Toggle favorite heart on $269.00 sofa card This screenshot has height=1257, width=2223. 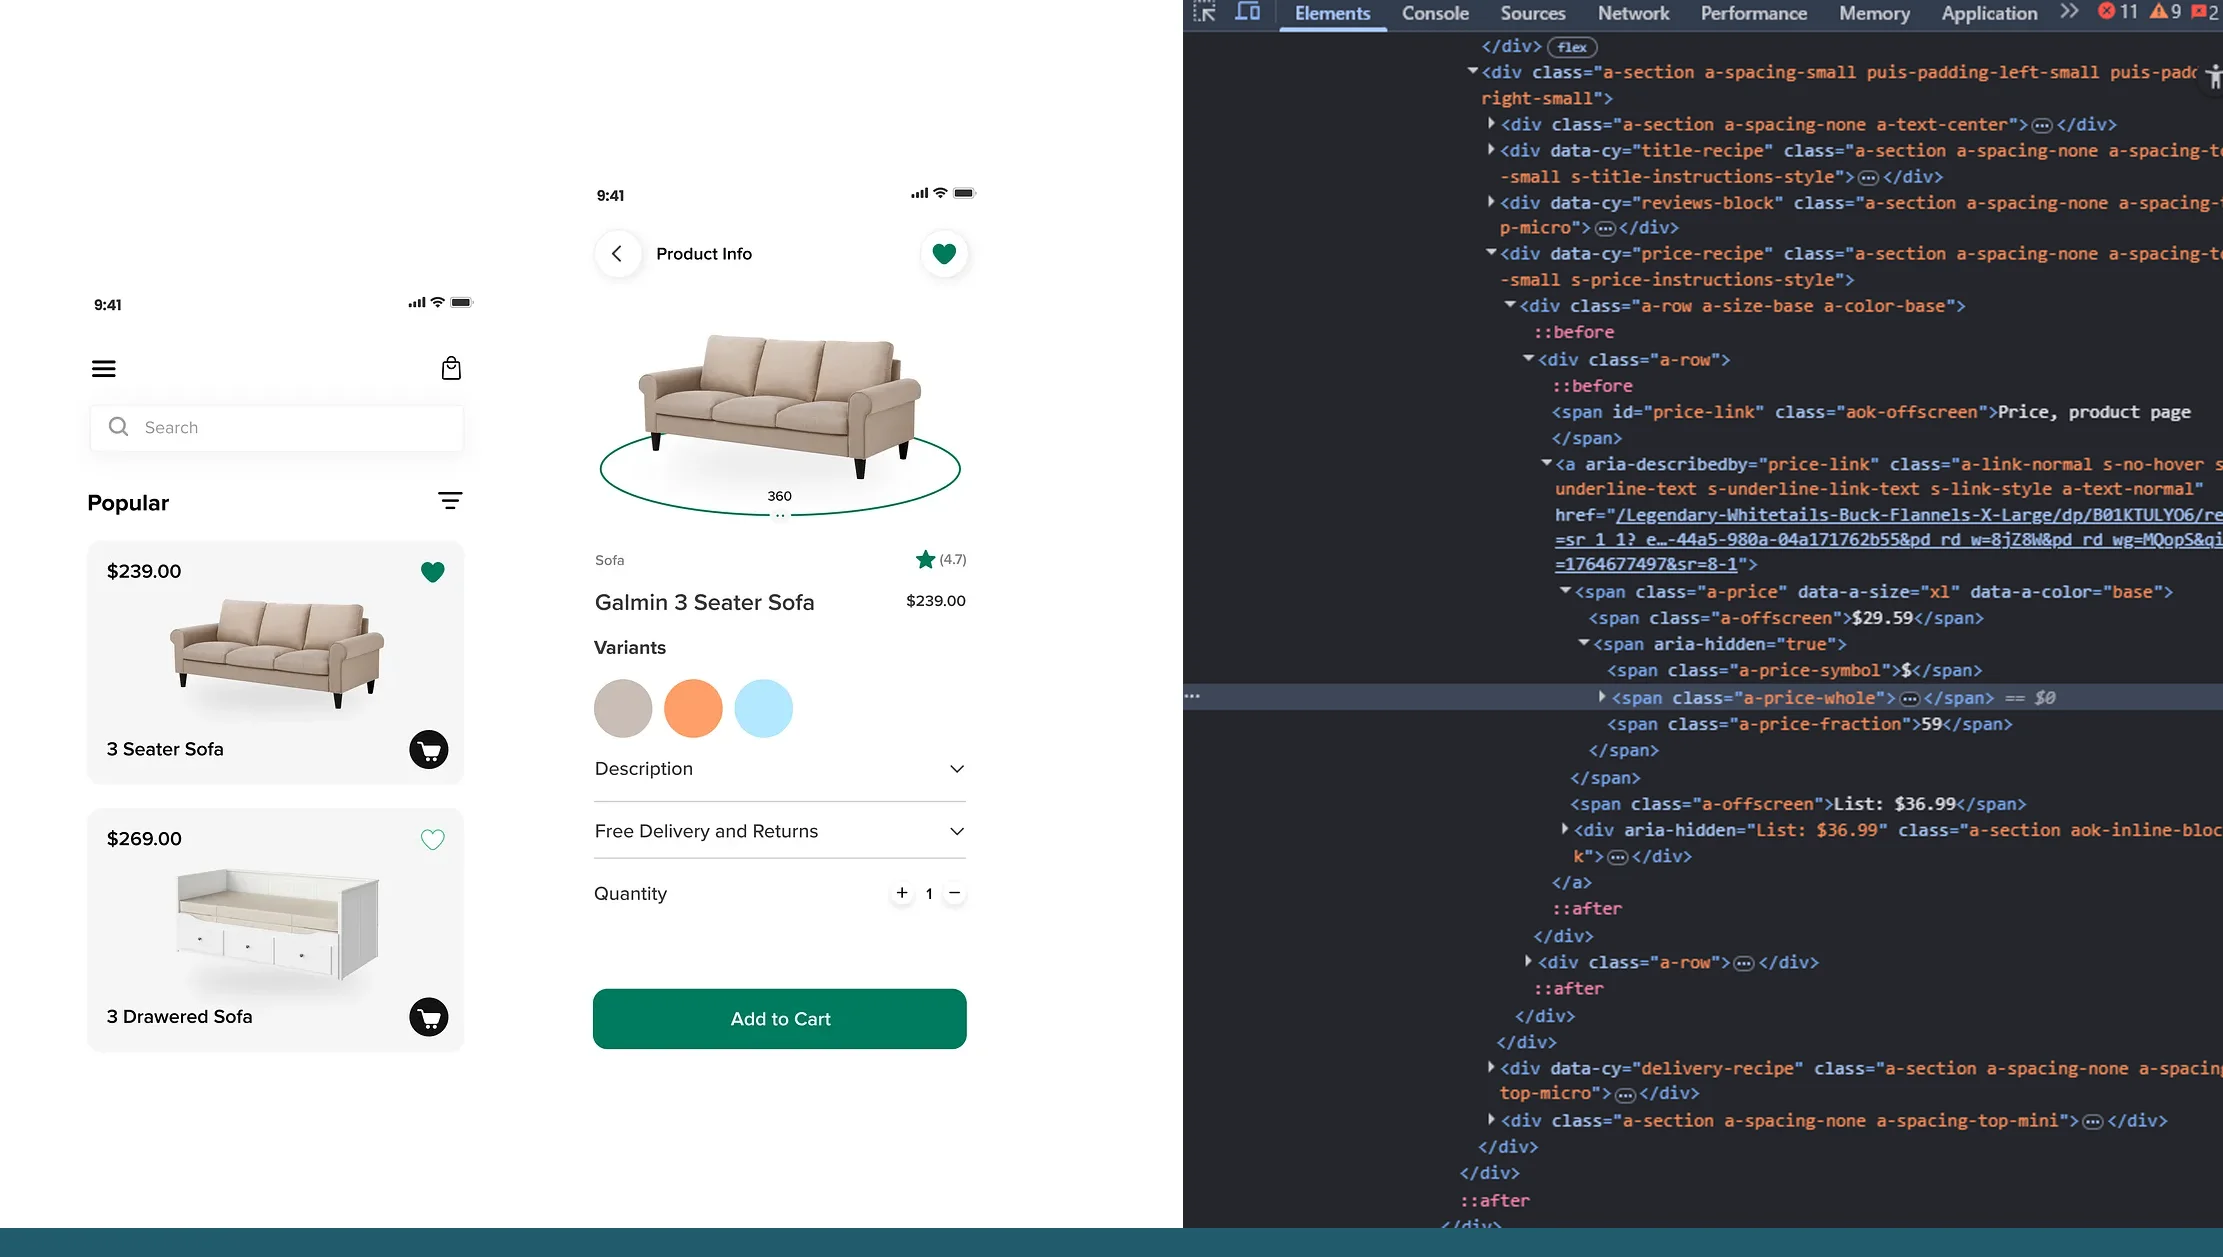point(432,840)
